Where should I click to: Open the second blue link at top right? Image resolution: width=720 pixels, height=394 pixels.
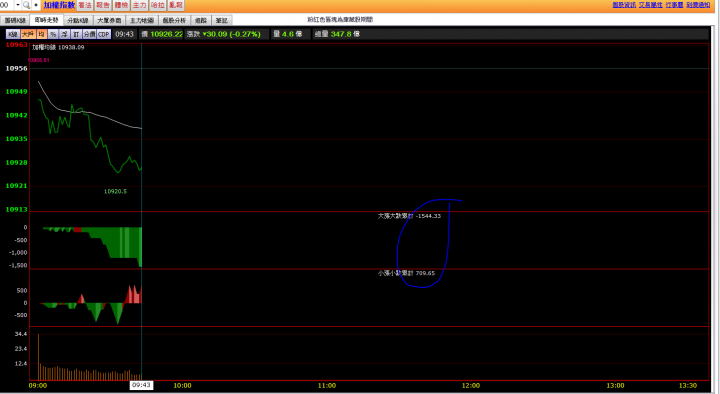click(x=651, y=5)
